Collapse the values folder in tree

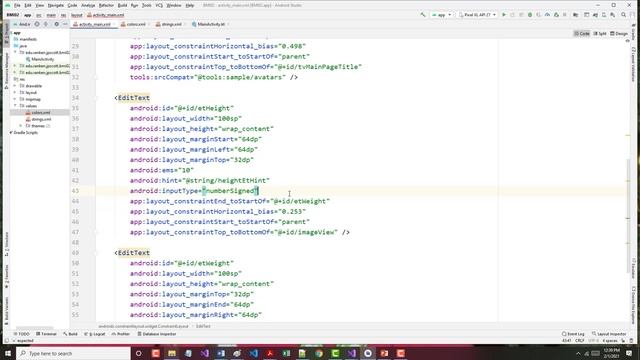pos(16,106)
